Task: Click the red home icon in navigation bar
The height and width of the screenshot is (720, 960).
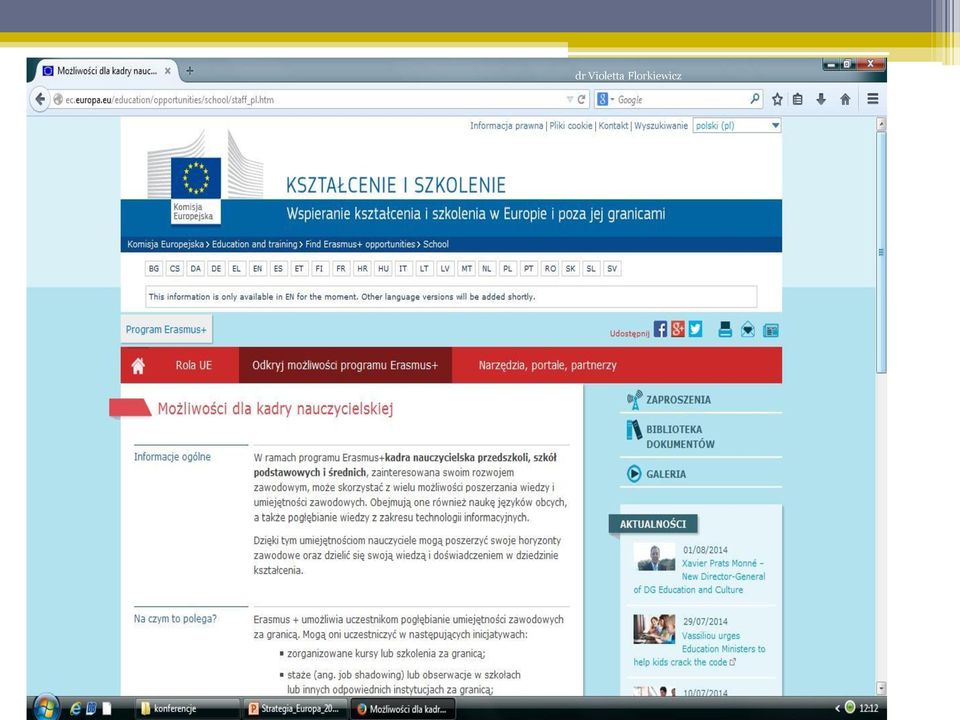Action: tap(138, 366)
